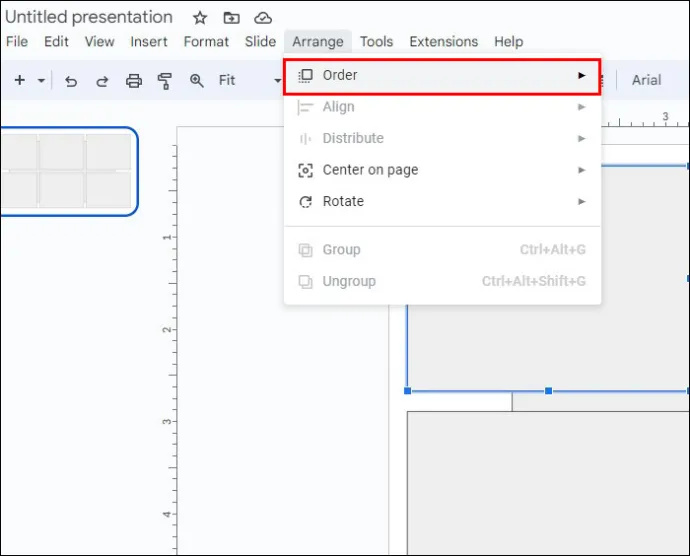Click the bottom-left selection handle
This screenshot has height=556, width=690.
(x=407, y=390)
